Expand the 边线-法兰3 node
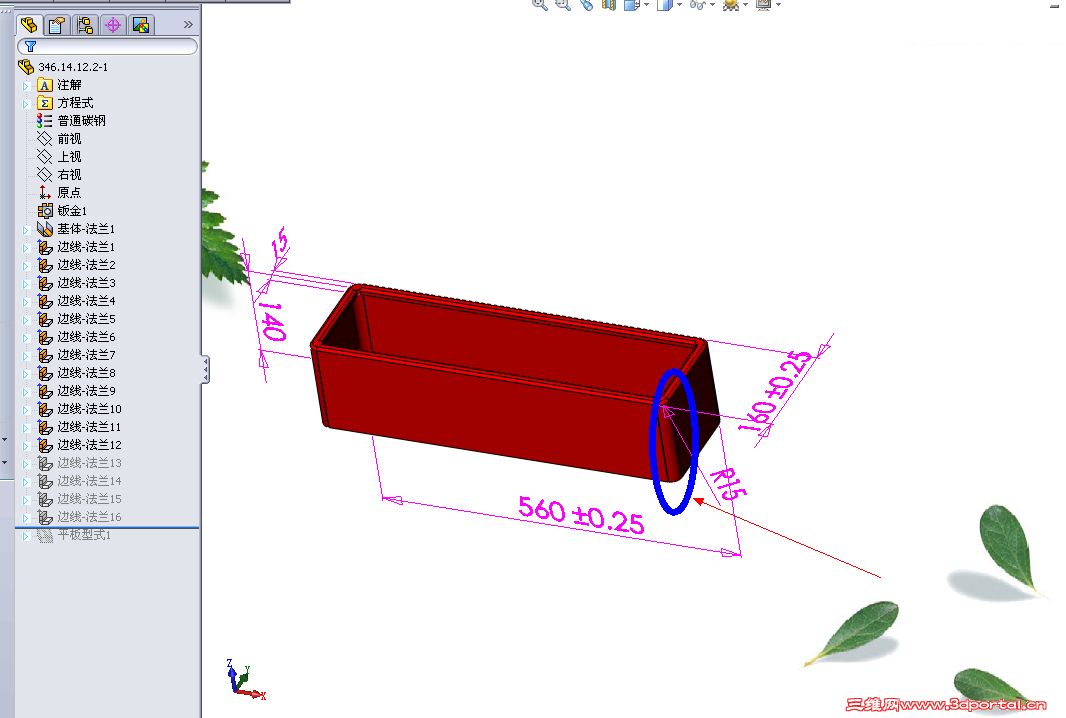 [x=26, y=284]
